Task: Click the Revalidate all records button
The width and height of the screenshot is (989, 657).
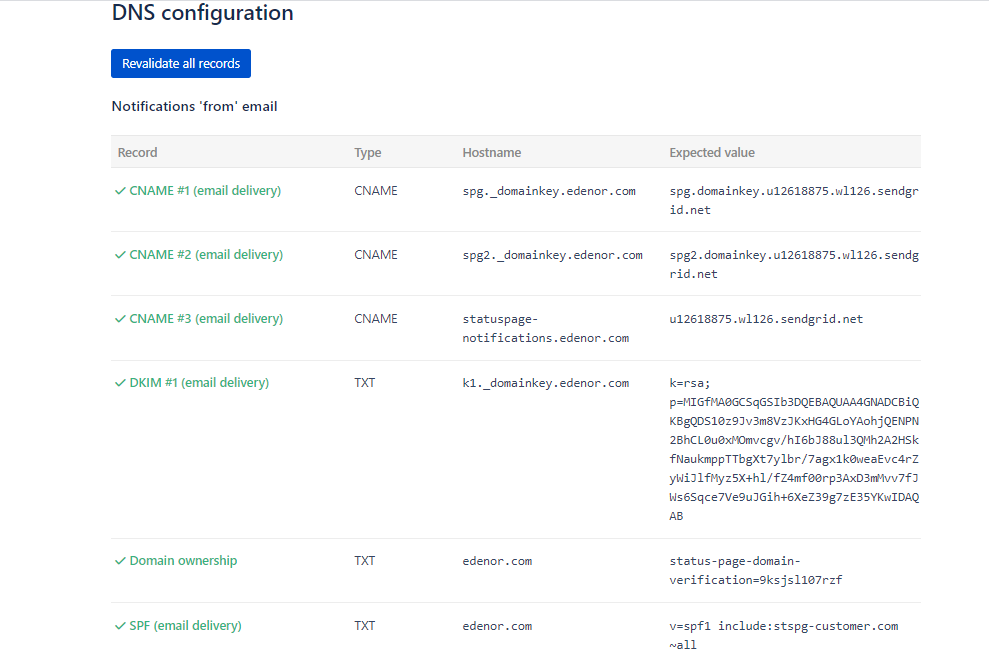Action: tap(180, 63)
